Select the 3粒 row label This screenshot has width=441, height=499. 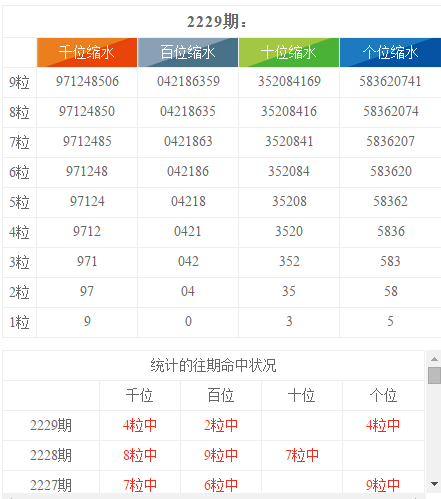pyautogui.click(x=19, y=262)
